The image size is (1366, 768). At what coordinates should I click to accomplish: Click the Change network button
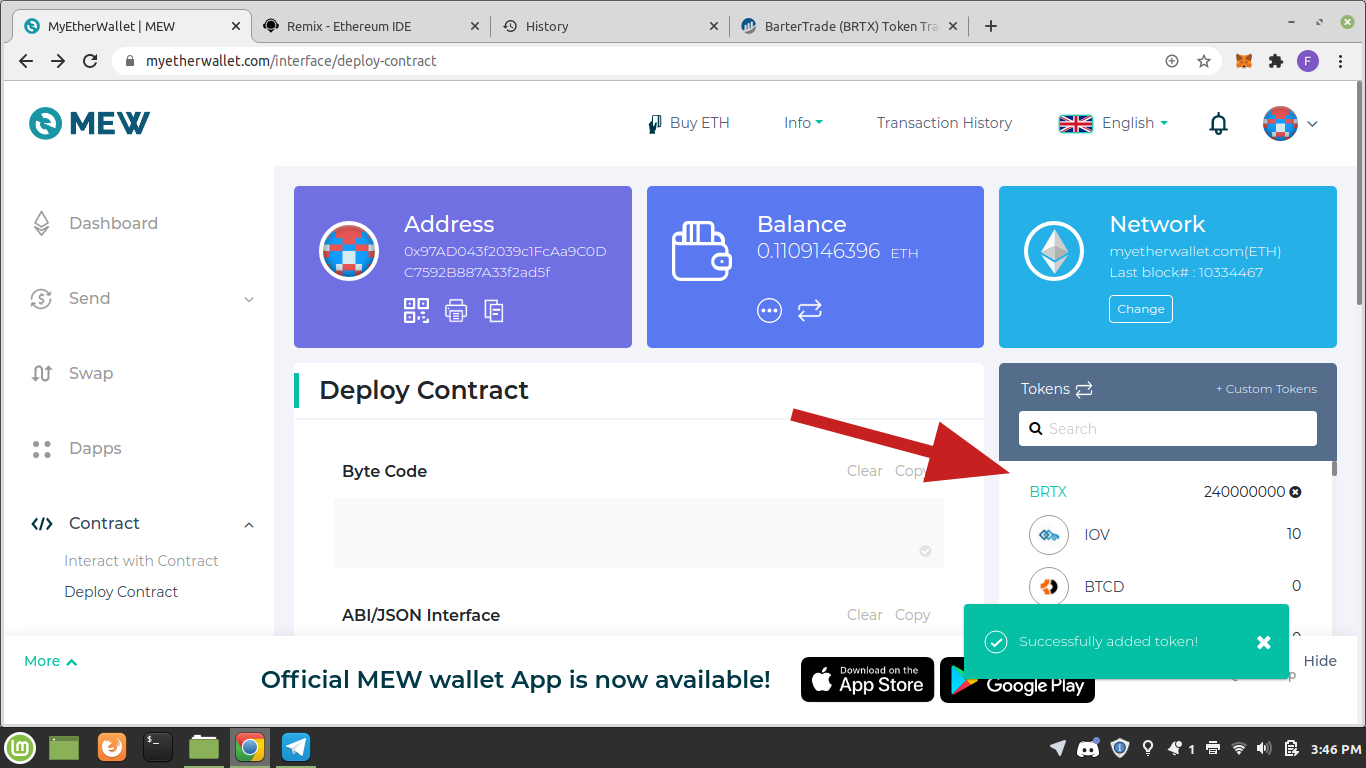click(1141, 309)
